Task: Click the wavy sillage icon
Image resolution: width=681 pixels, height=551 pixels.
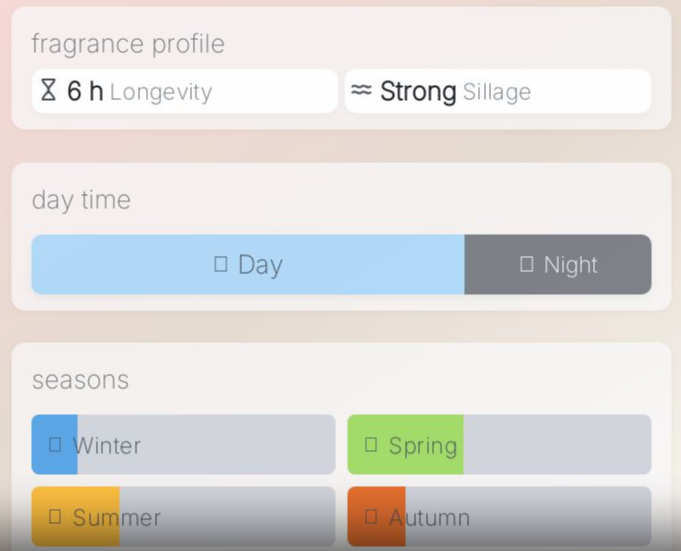Action: pos(361,91)
